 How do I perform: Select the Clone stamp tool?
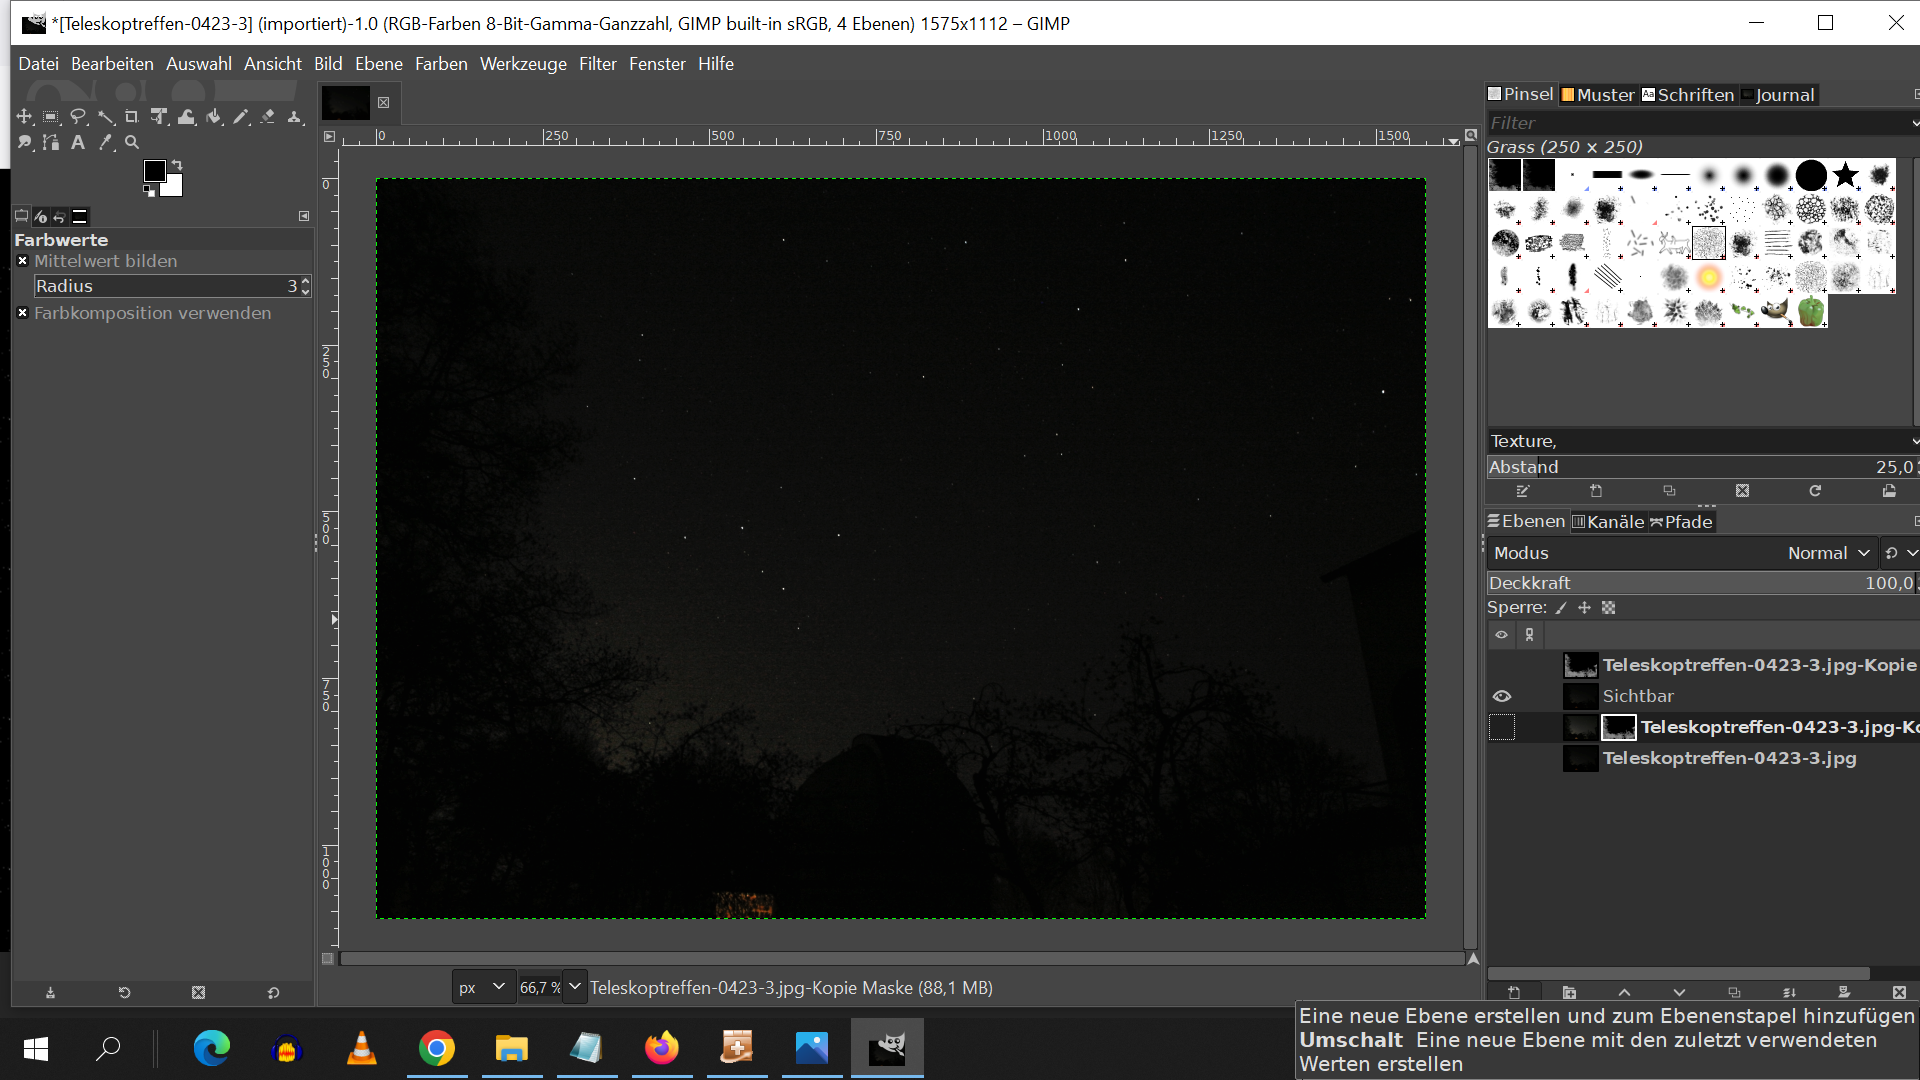click(x=294, y=117)
